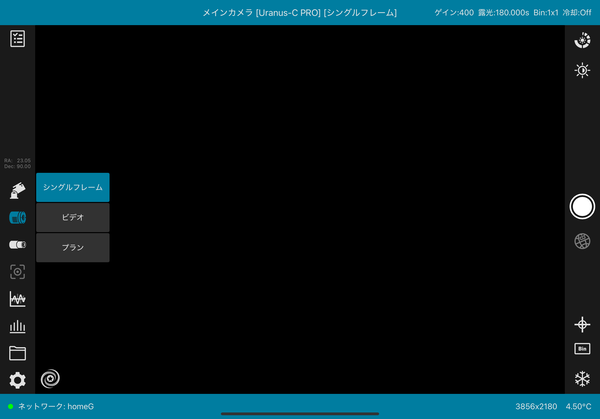This screenshot has width=600, height=419.
Task: Click the 露光:180.000s status text
Action: 503,13
